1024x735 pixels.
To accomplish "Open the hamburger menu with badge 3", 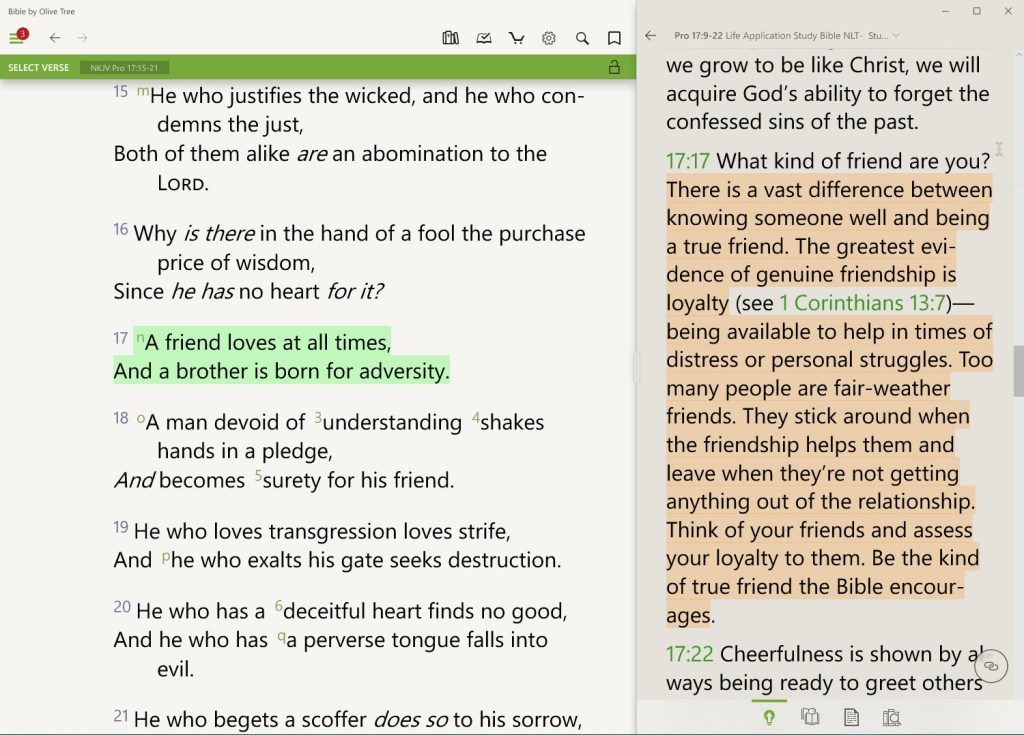I will [18, 35].
